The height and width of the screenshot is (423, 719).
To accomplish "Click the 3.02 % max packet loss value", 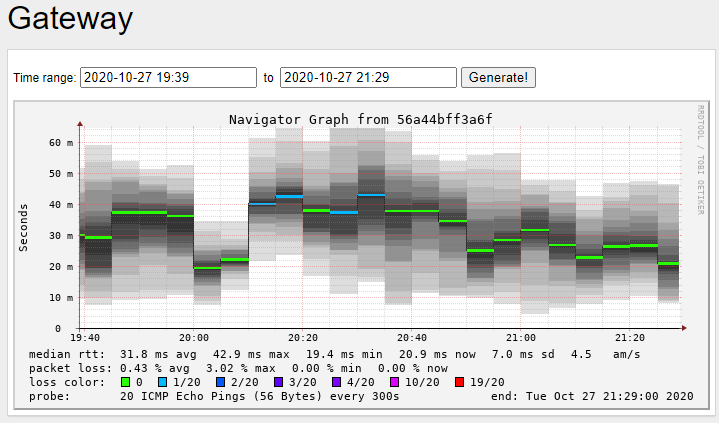I will [241, 368].
